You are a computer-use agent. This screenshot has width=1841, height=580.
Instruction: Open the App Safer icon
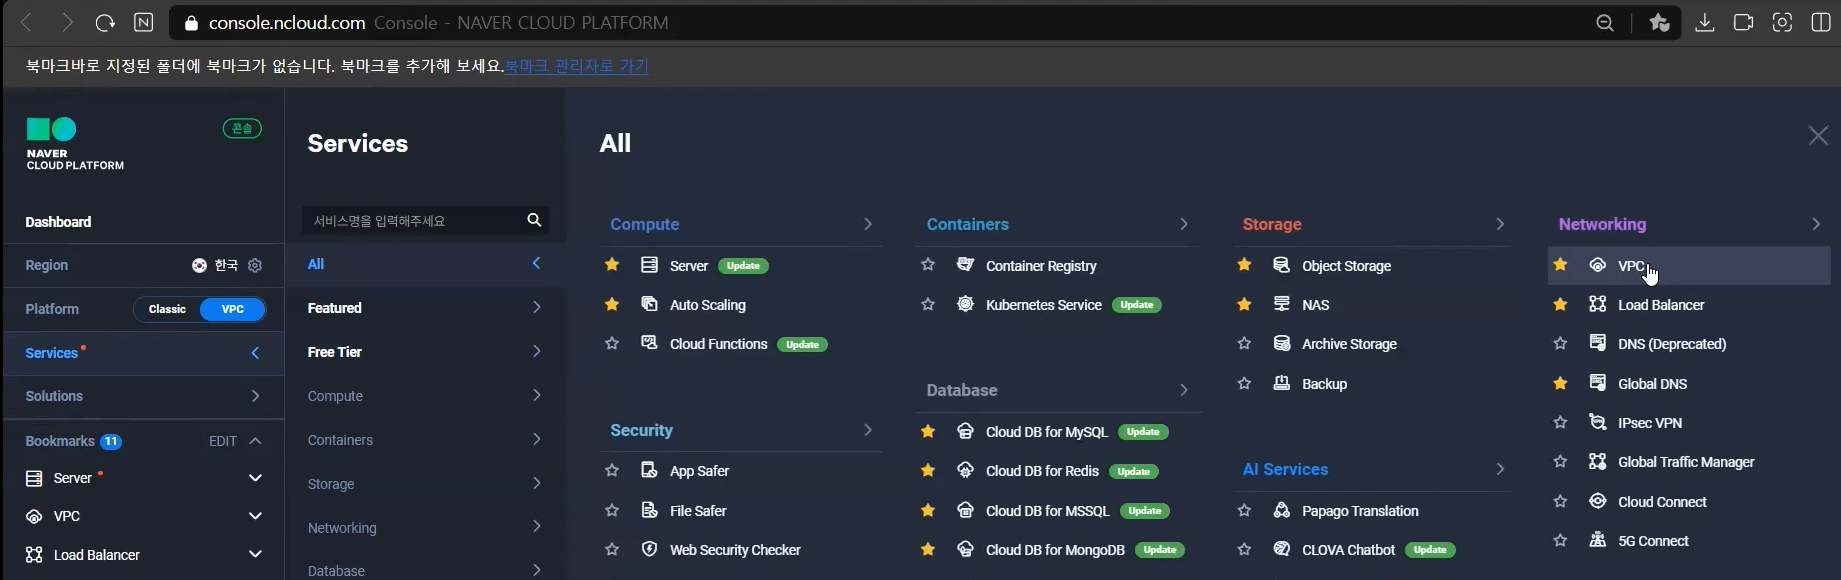coord(649,470)
